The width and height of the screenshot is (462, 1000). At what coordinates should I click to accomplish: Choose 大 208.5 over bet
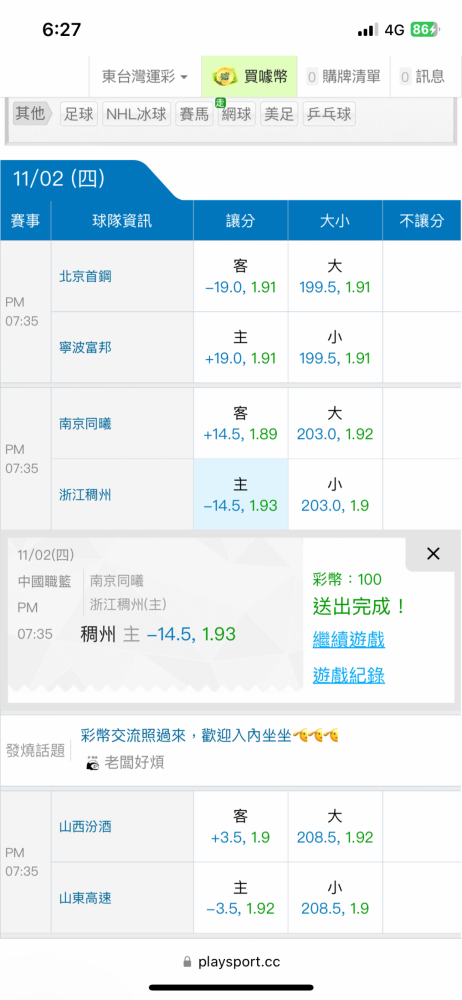pos(335,827)
